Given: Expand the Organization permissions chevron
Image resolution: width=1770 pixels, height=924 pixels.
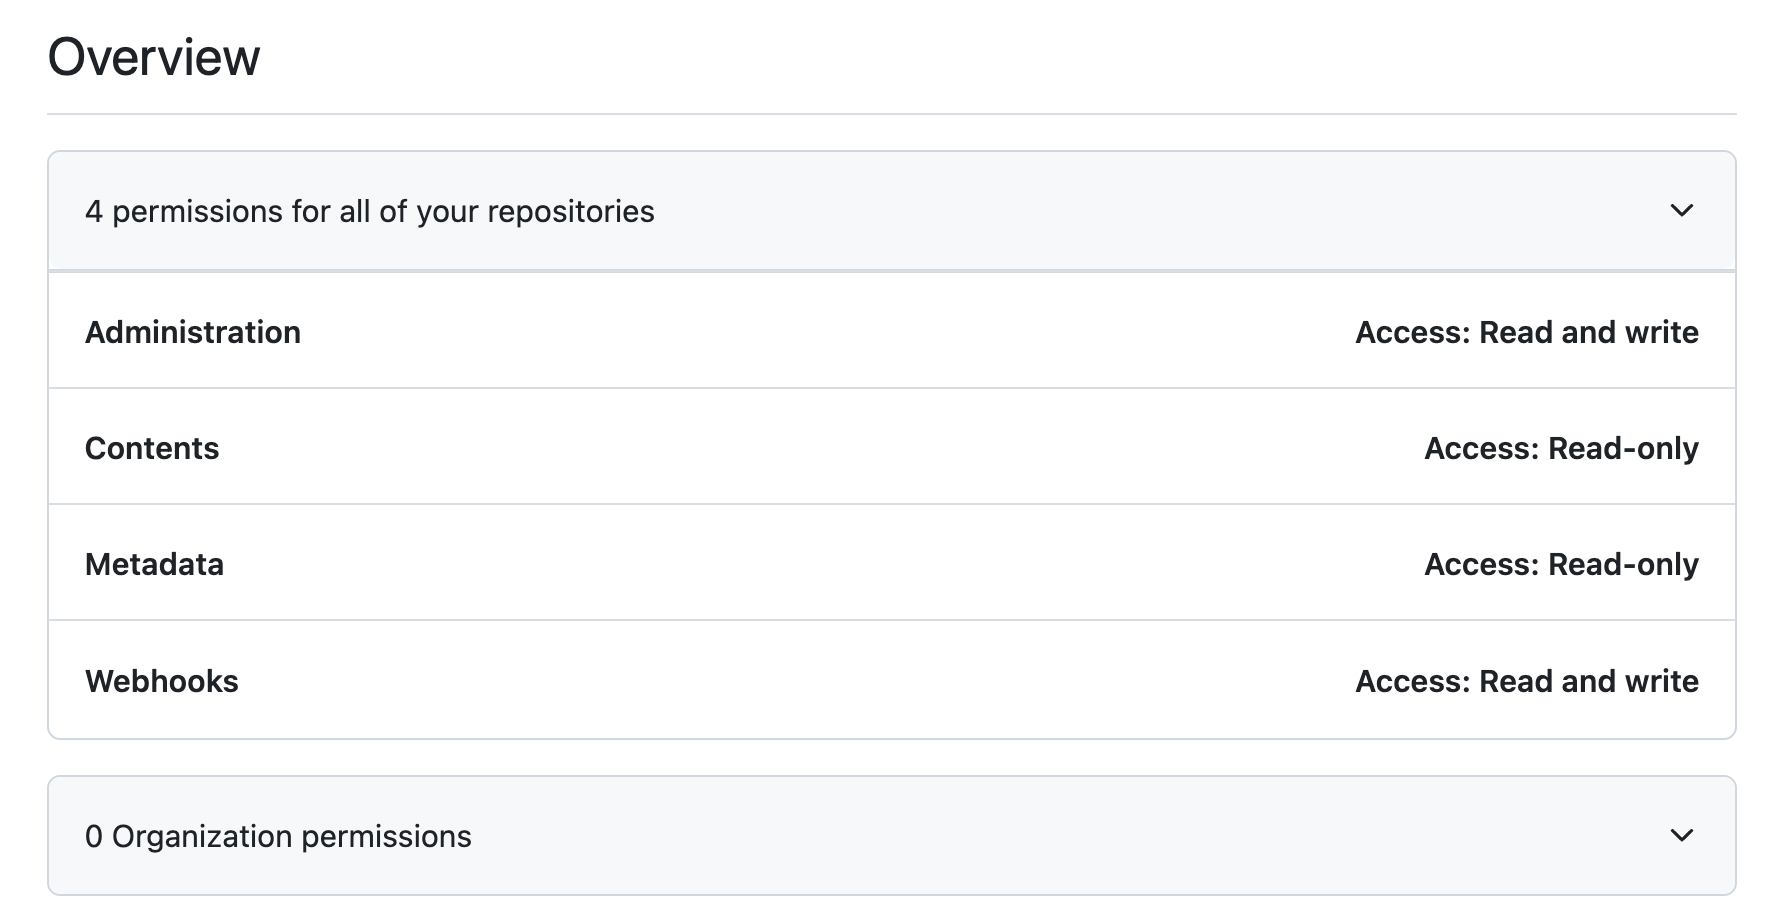Looking at the screenshot, I should point(1681,836).
